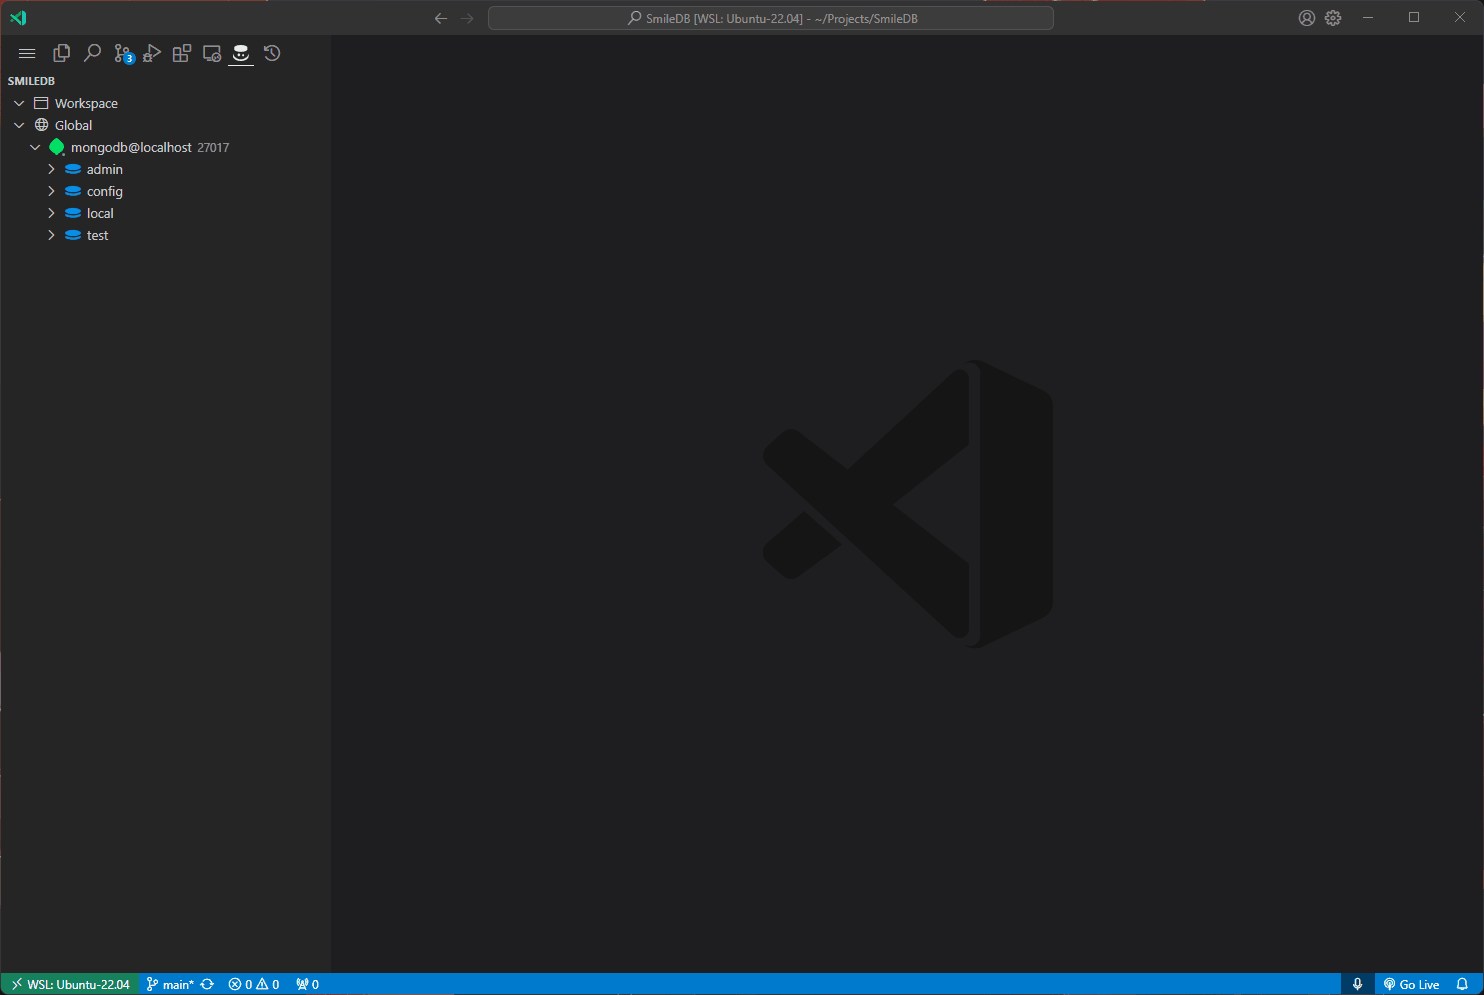The height and width of the screenshot is (995, 1484).
Task: Click the local database icon
Action: 73,213
